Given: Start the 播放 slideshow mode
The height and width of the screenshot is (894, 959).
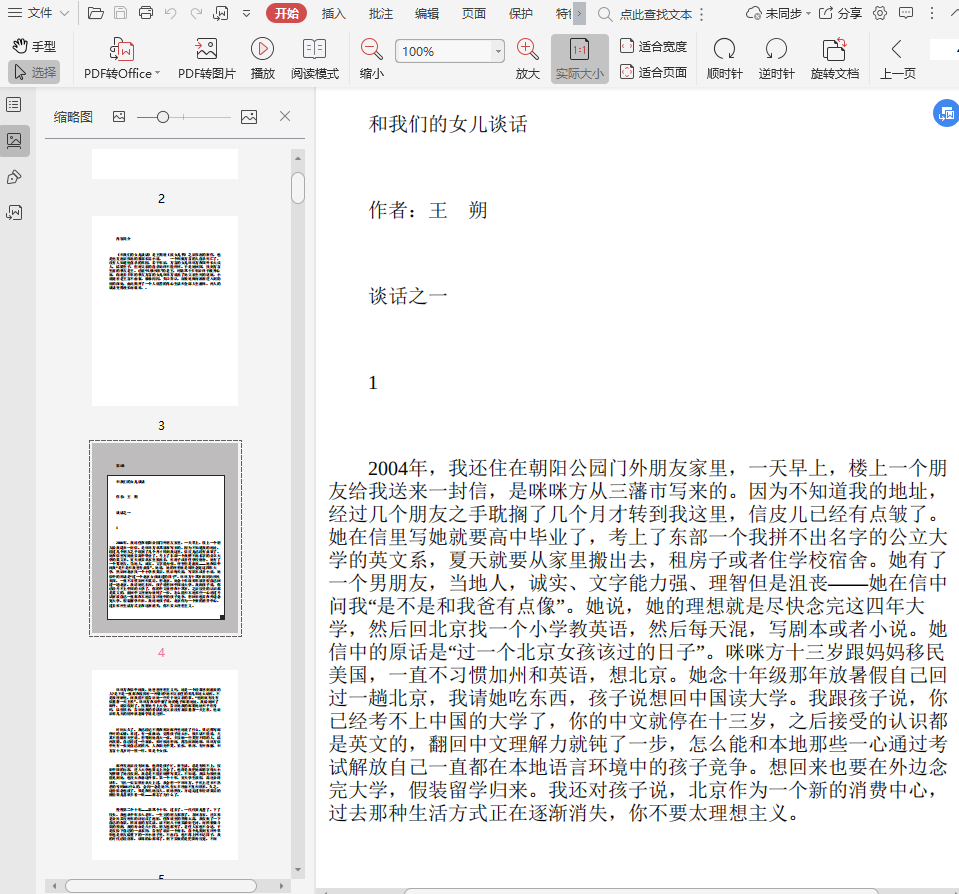Looking at the screenshot, I should [263, 58].
